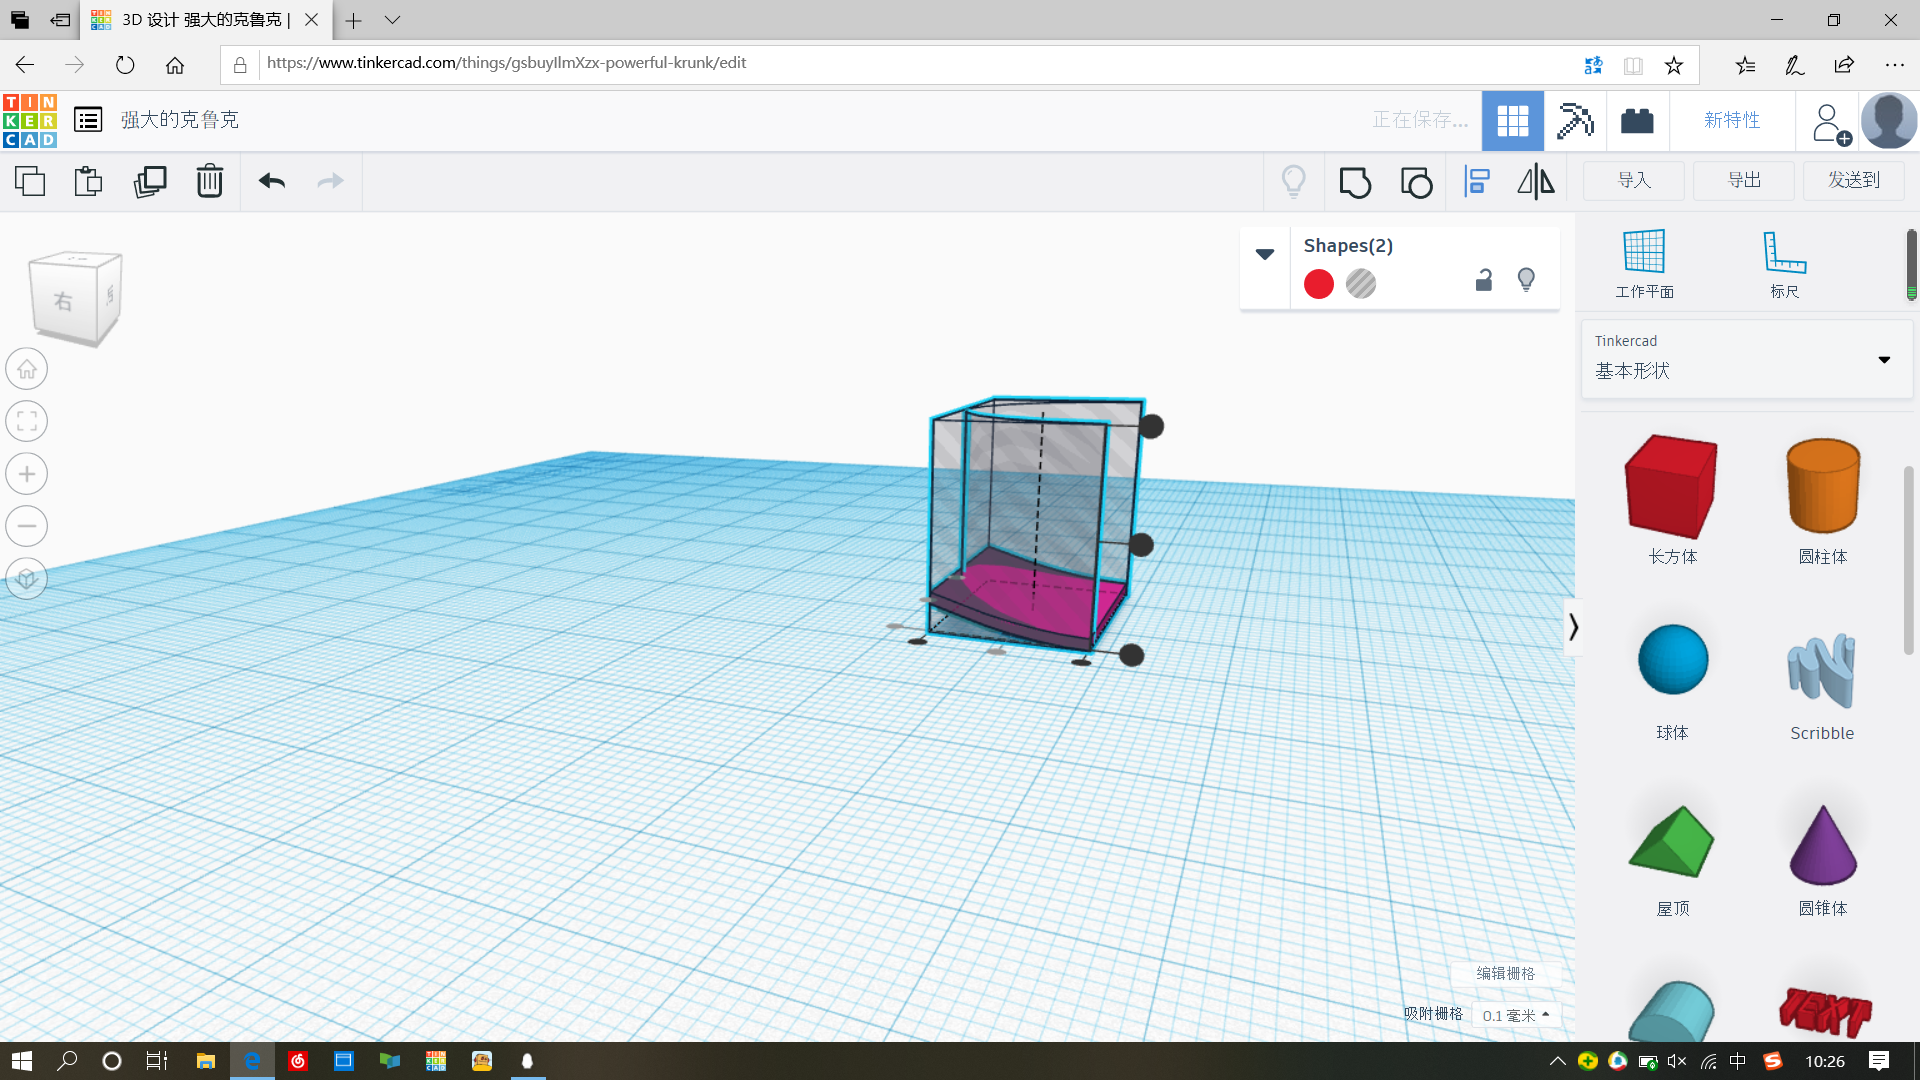Click the Paste tool icon
Screen dimensions: 1920x1080
click(88, 181)
